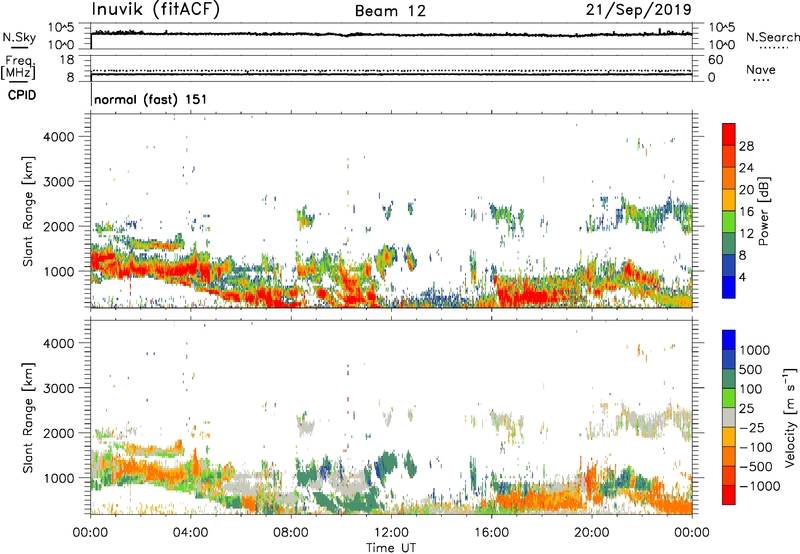Image resolution: width=800 pixels, height=554 pixels.
Task: Select the "Time UT" axis title
Action: click(x=391, y=548)
